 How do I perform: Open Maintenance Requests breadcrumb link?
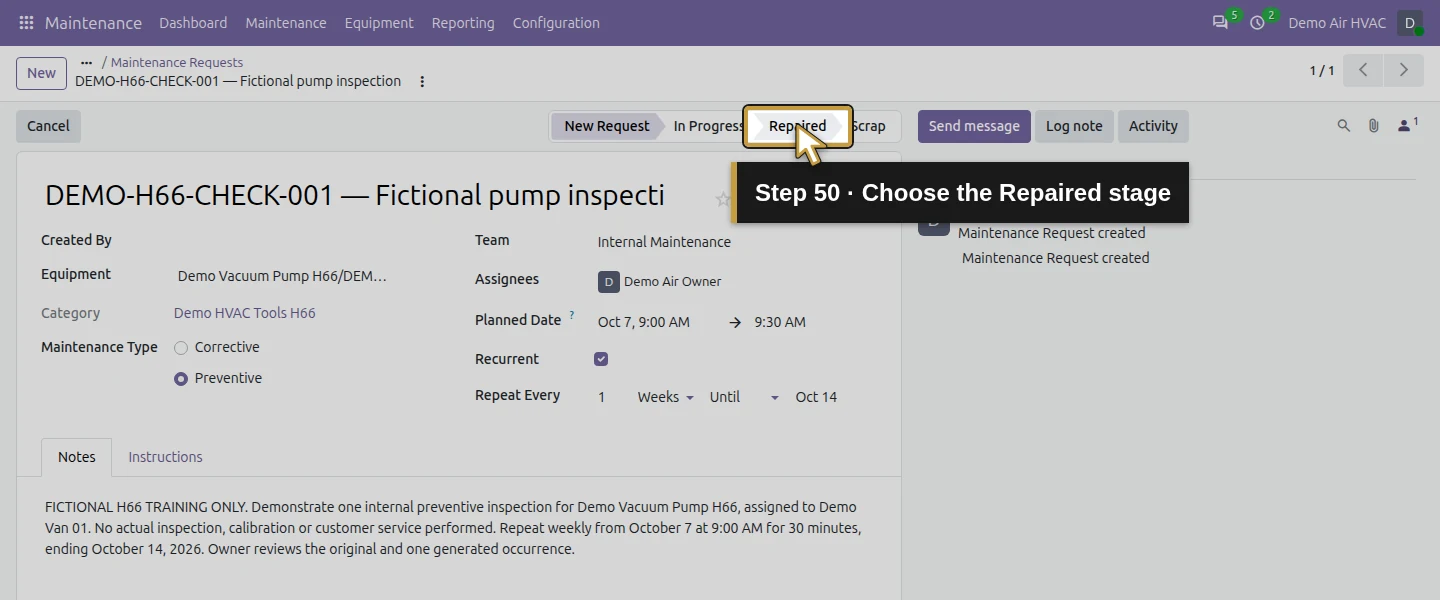[176, 62]
